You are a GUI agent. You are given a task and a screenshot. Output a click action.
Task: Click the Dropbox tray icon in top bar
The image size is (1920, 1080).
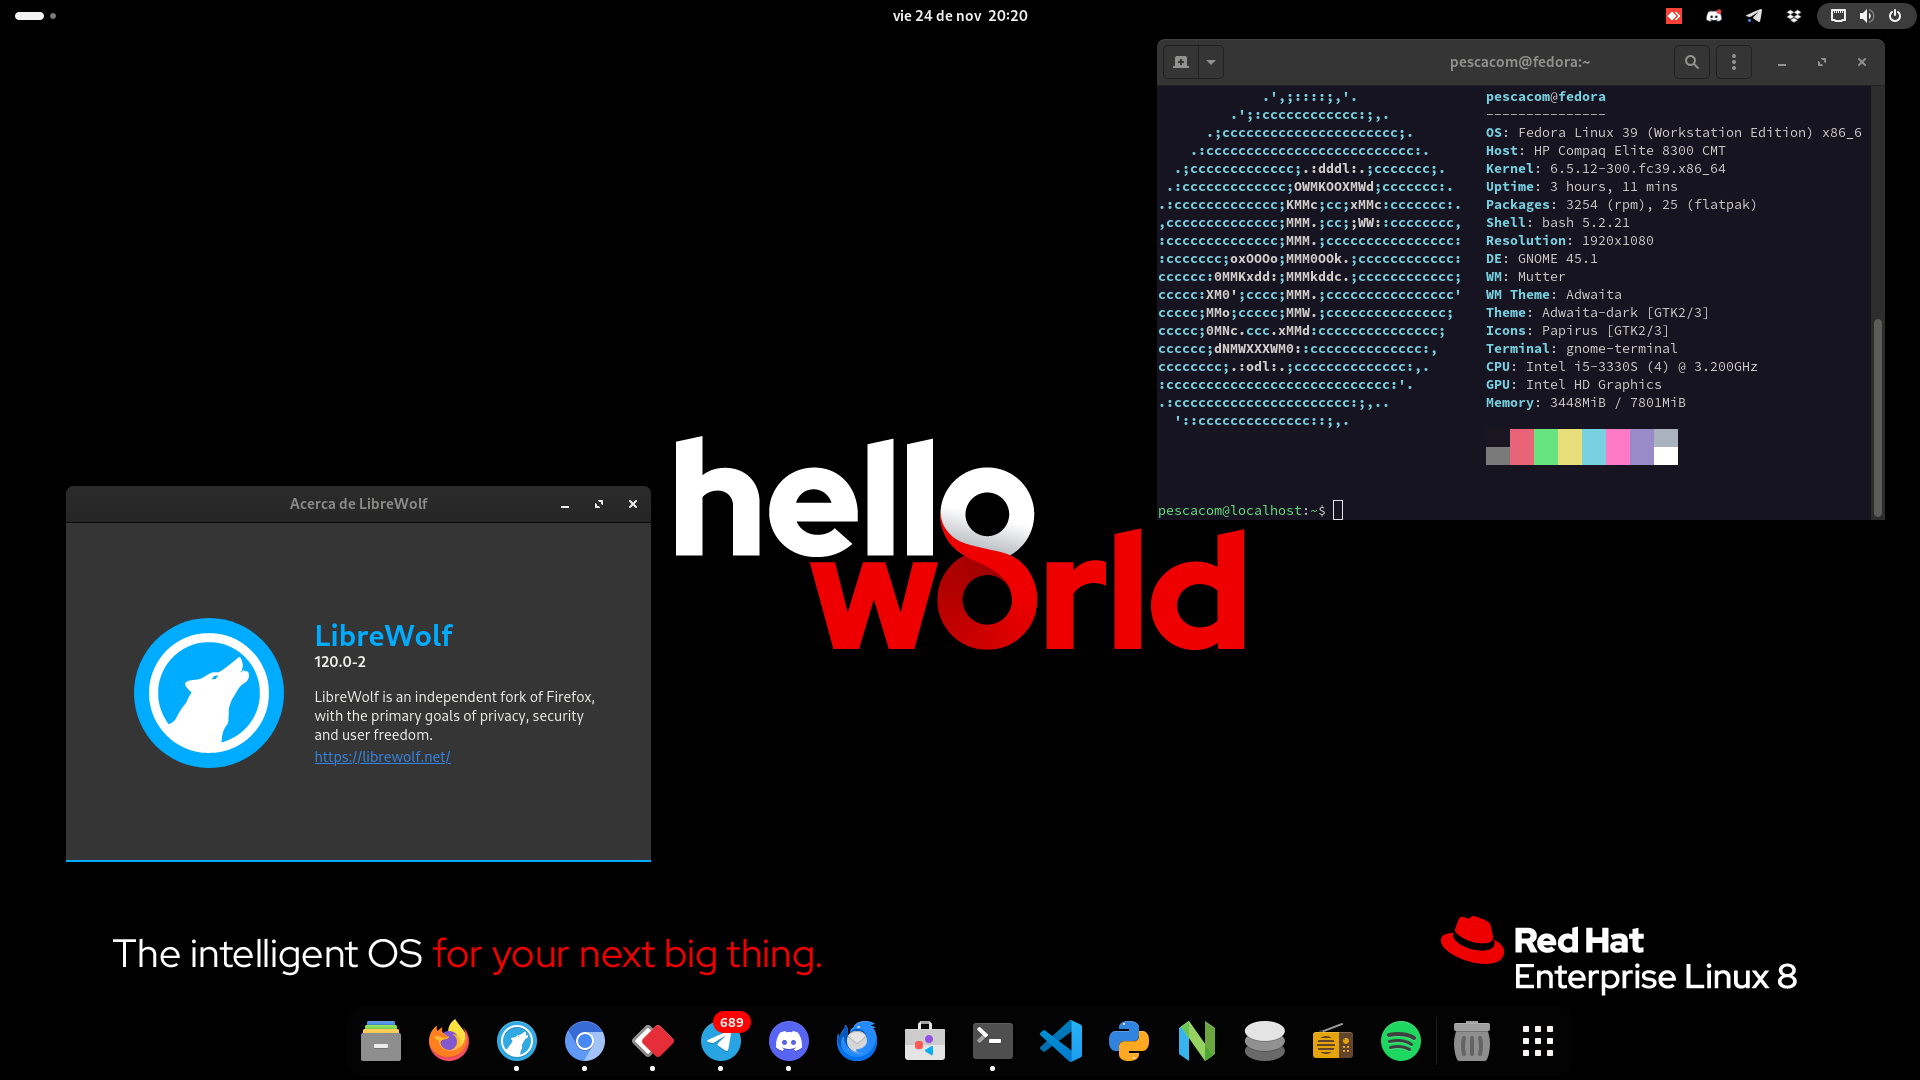[1793, 16]
